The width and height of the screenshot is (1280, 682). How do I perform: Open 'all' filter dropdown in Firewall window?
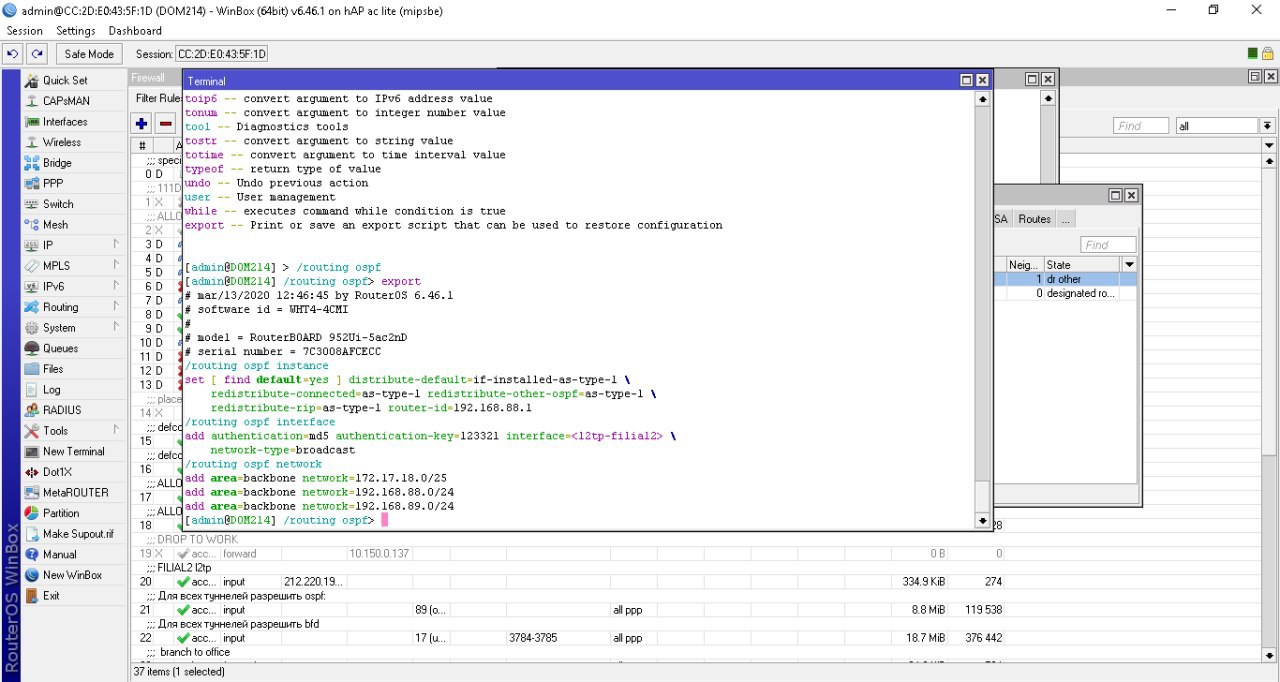[1268, 126]
